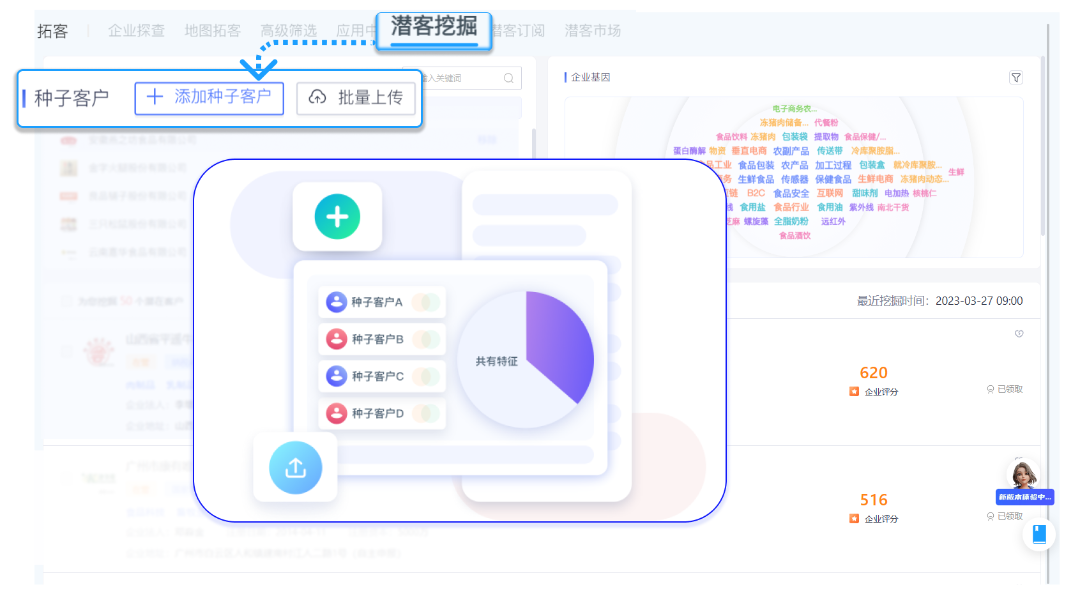Toggle the switch next to 种子客户C
Image resolution: width=1080 pixels, height=593 pixels.
(424, 377)
